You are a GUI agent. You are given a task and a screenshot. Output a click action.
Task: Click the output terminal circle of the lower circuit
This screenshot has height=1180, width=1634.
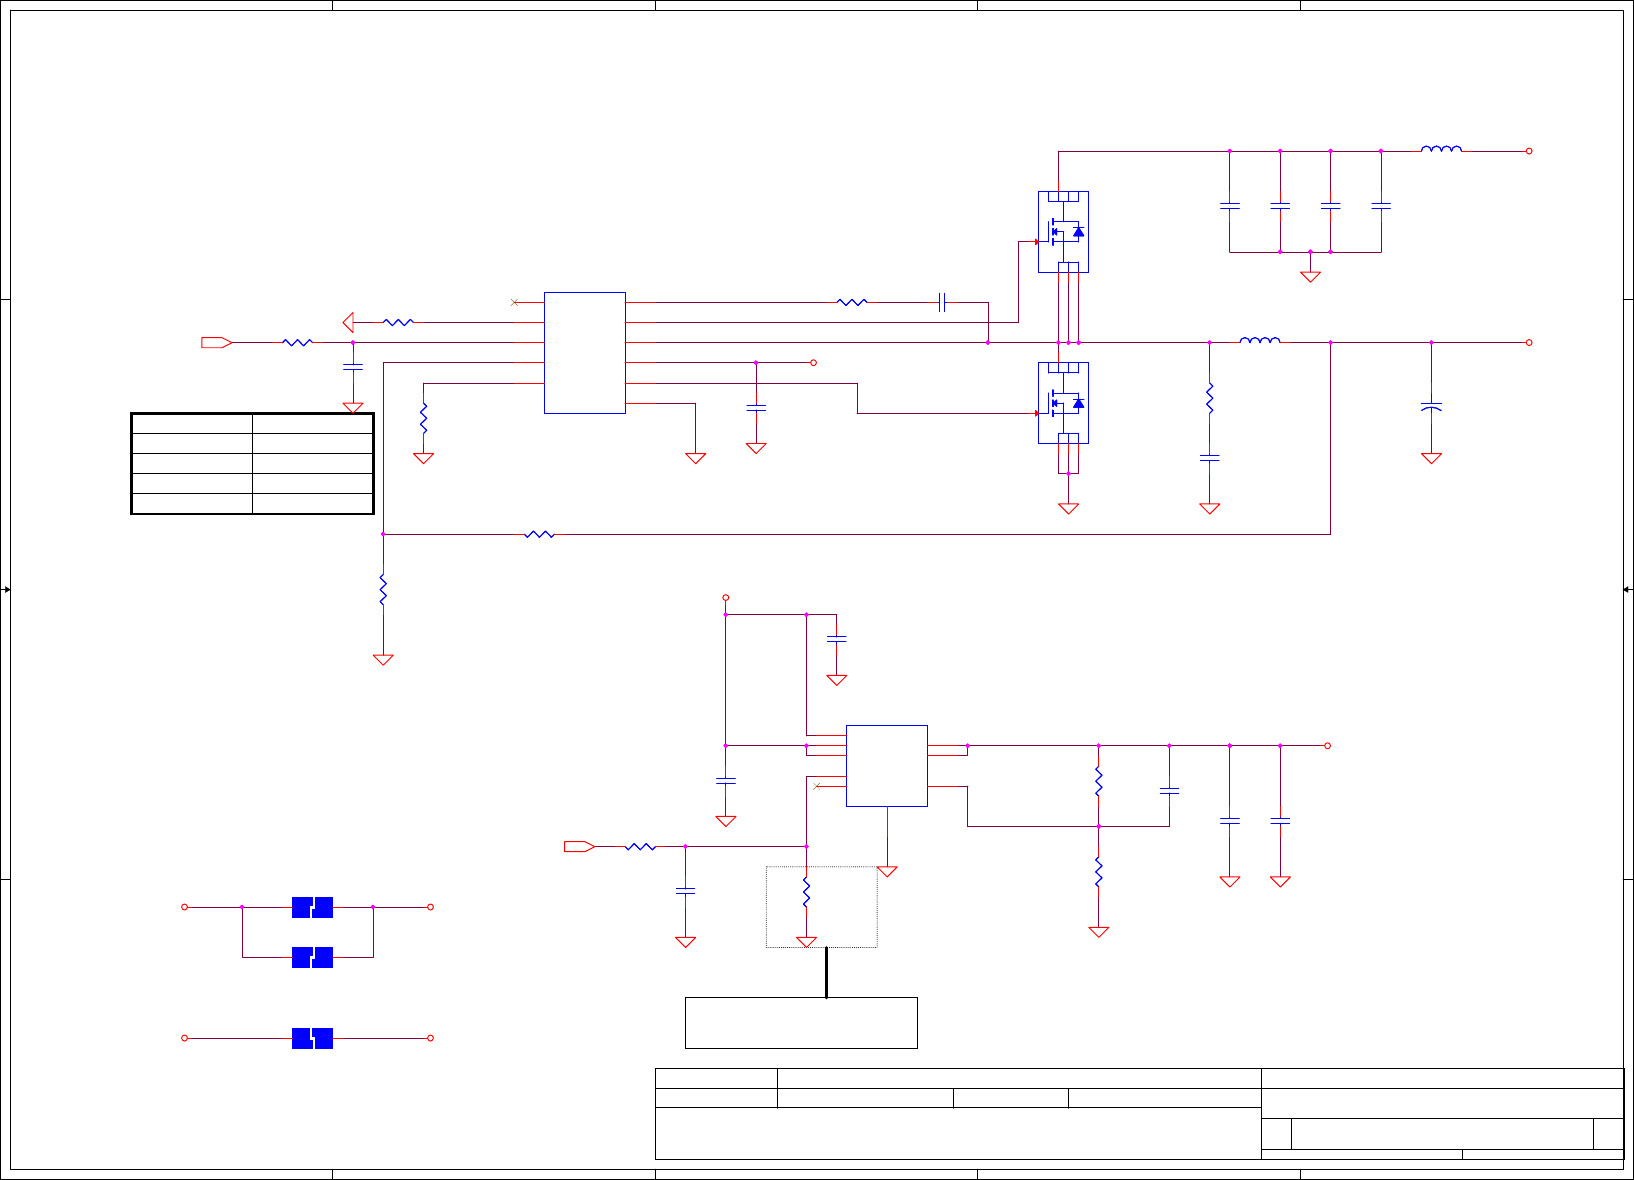click(1327, 745)
